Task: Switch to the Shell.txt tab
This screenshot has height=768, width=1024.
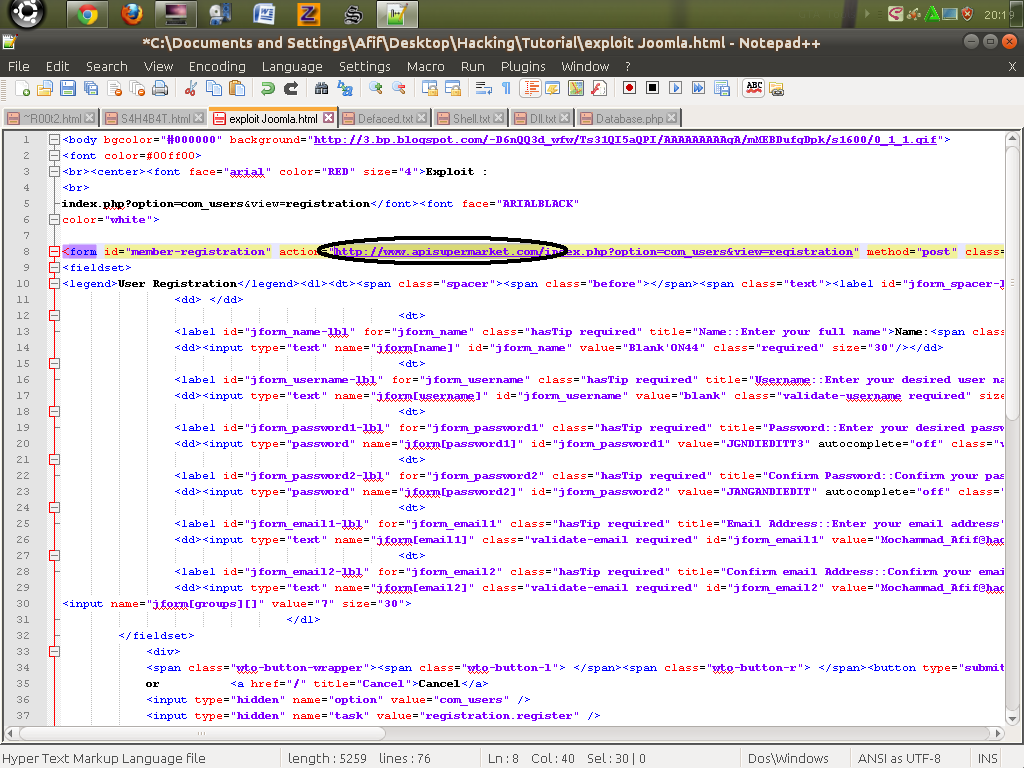Action: (471, 118)
